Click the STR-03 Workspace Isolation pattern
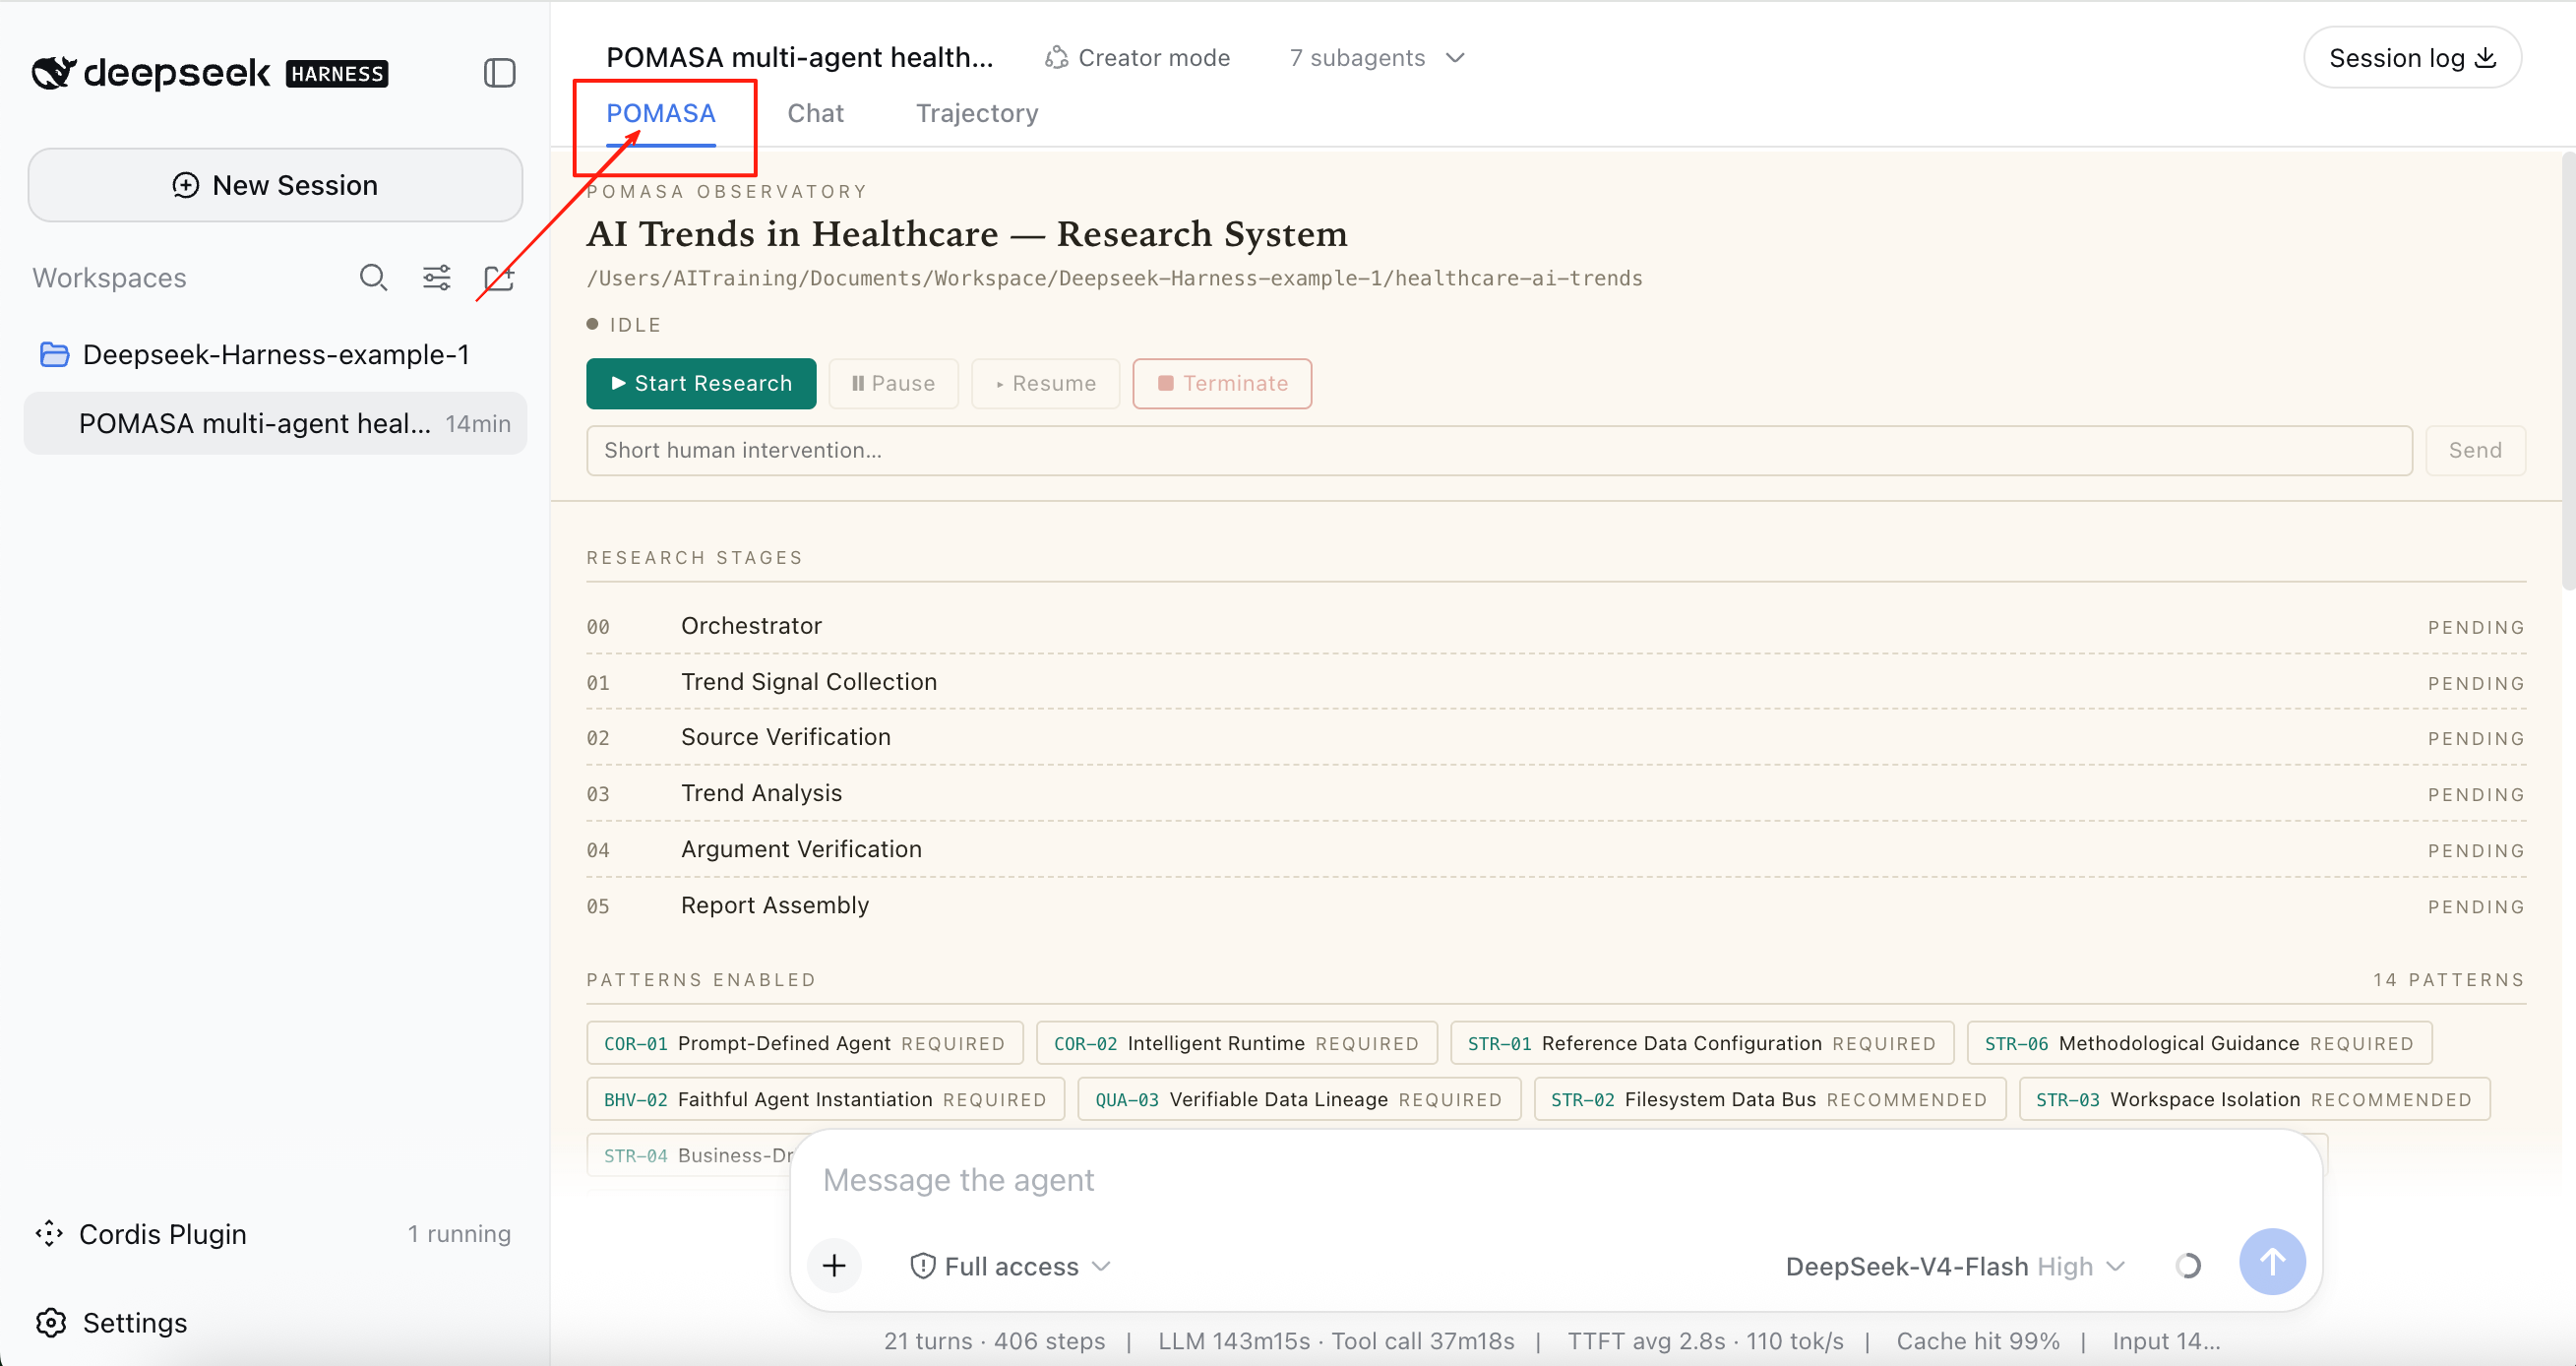Screen dimensions: 2576x1366 (2254, 1099)
